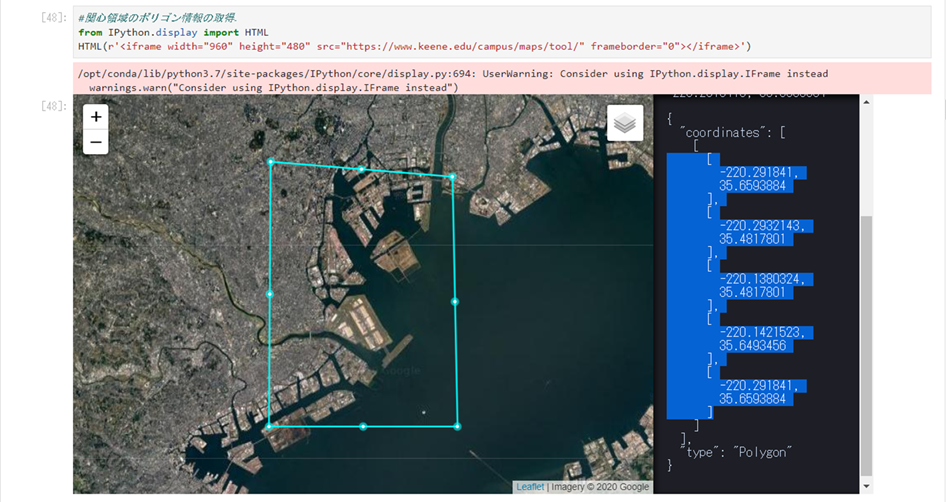Screen dimensions: 946x502
Task: Click the UserWarning output message
Action: tap(501, 78)
